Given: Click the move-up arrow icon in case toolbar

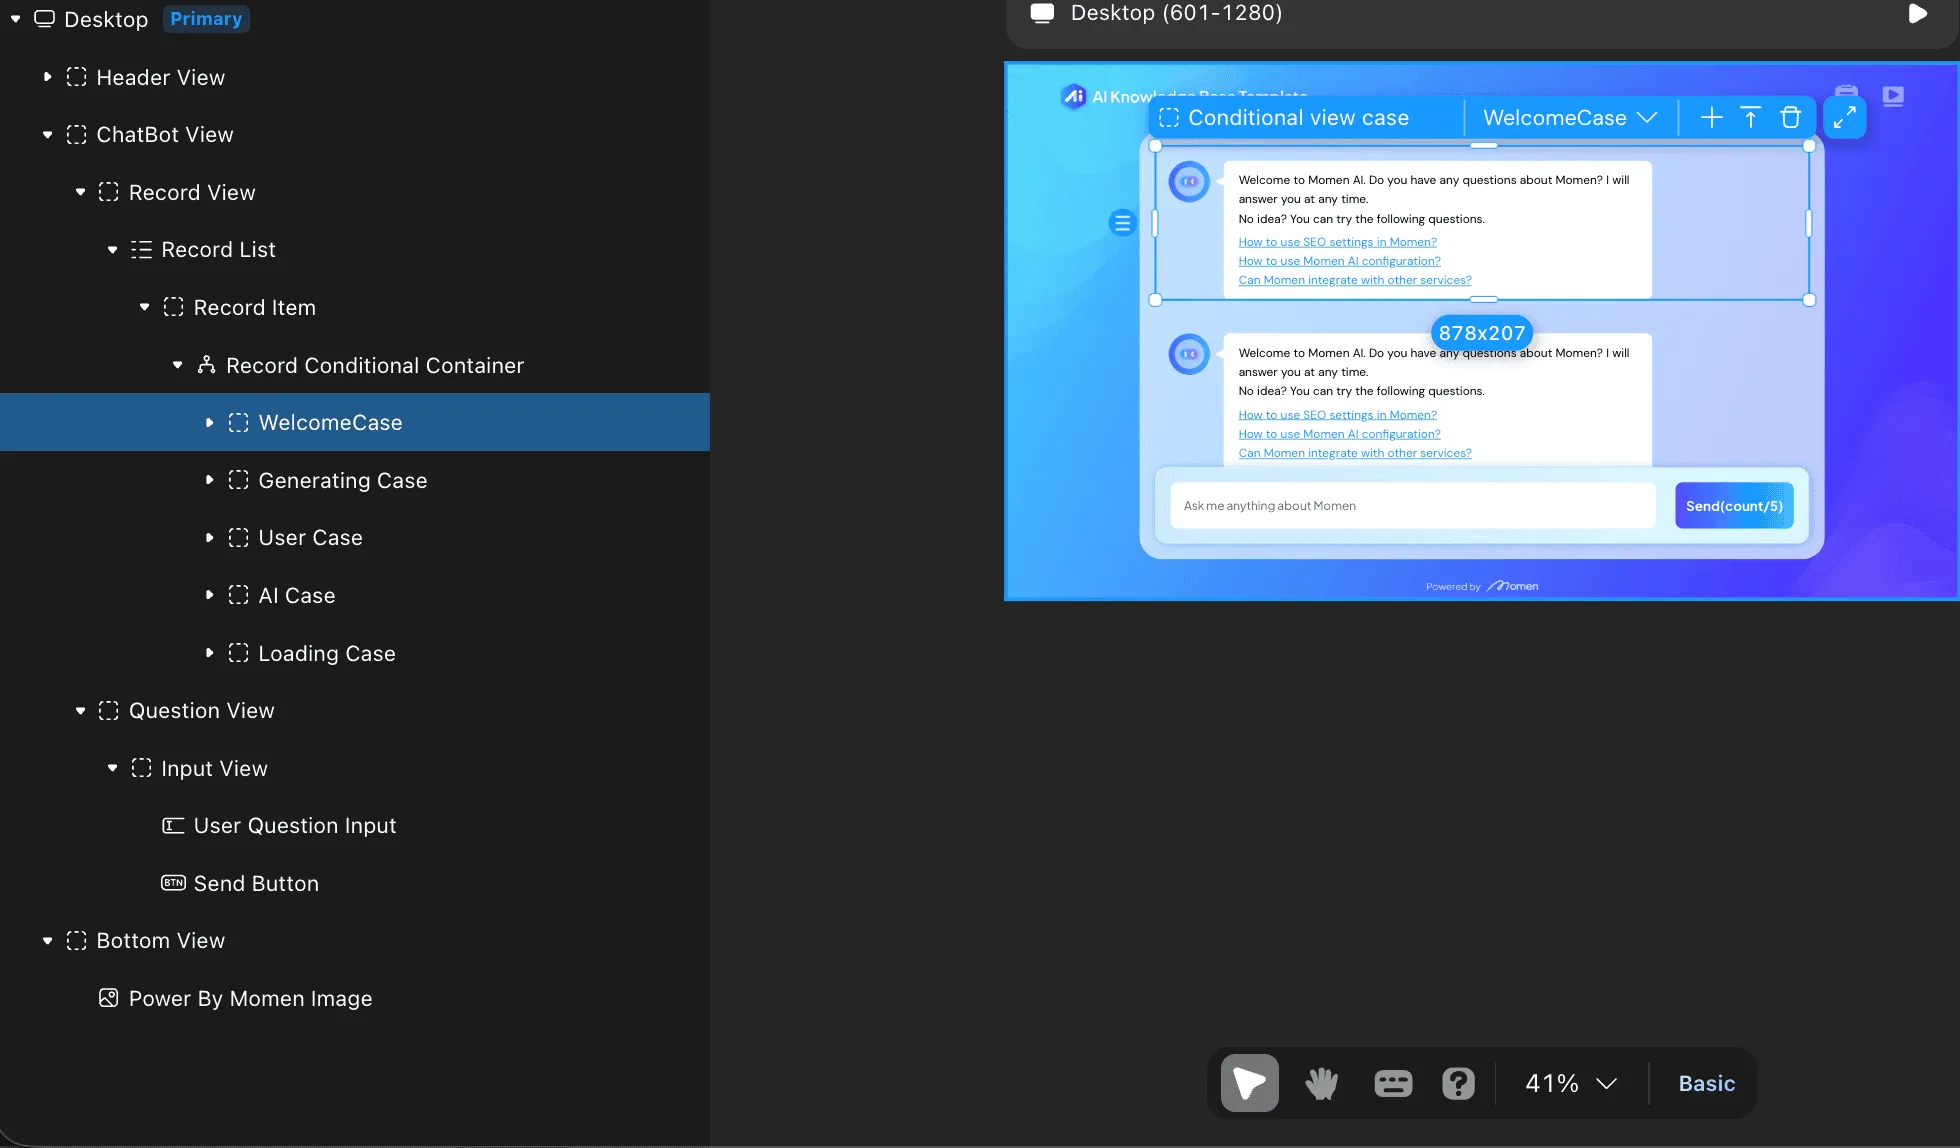Looking at the screenshot, I should [1751, 117].
